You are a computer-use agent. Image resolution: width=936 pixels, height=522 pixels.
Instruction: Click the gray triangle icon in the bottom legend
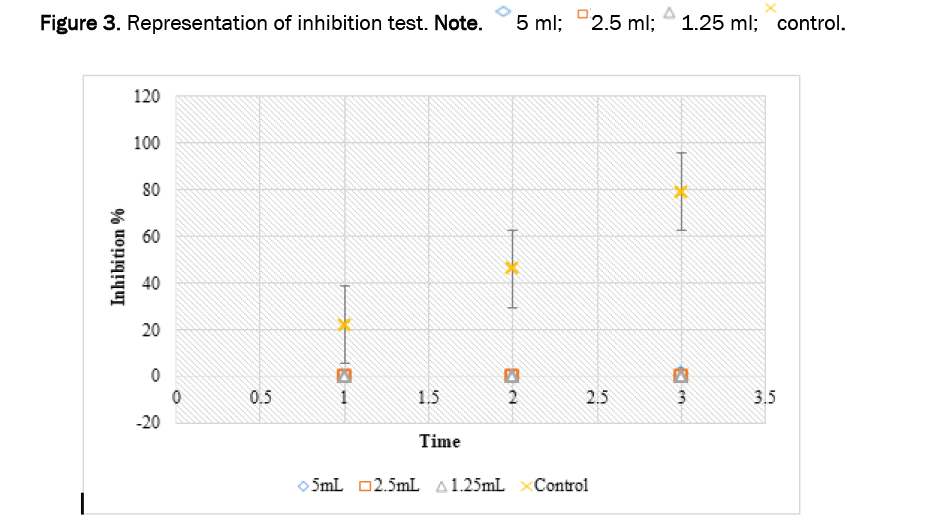[x=441, y=486]
